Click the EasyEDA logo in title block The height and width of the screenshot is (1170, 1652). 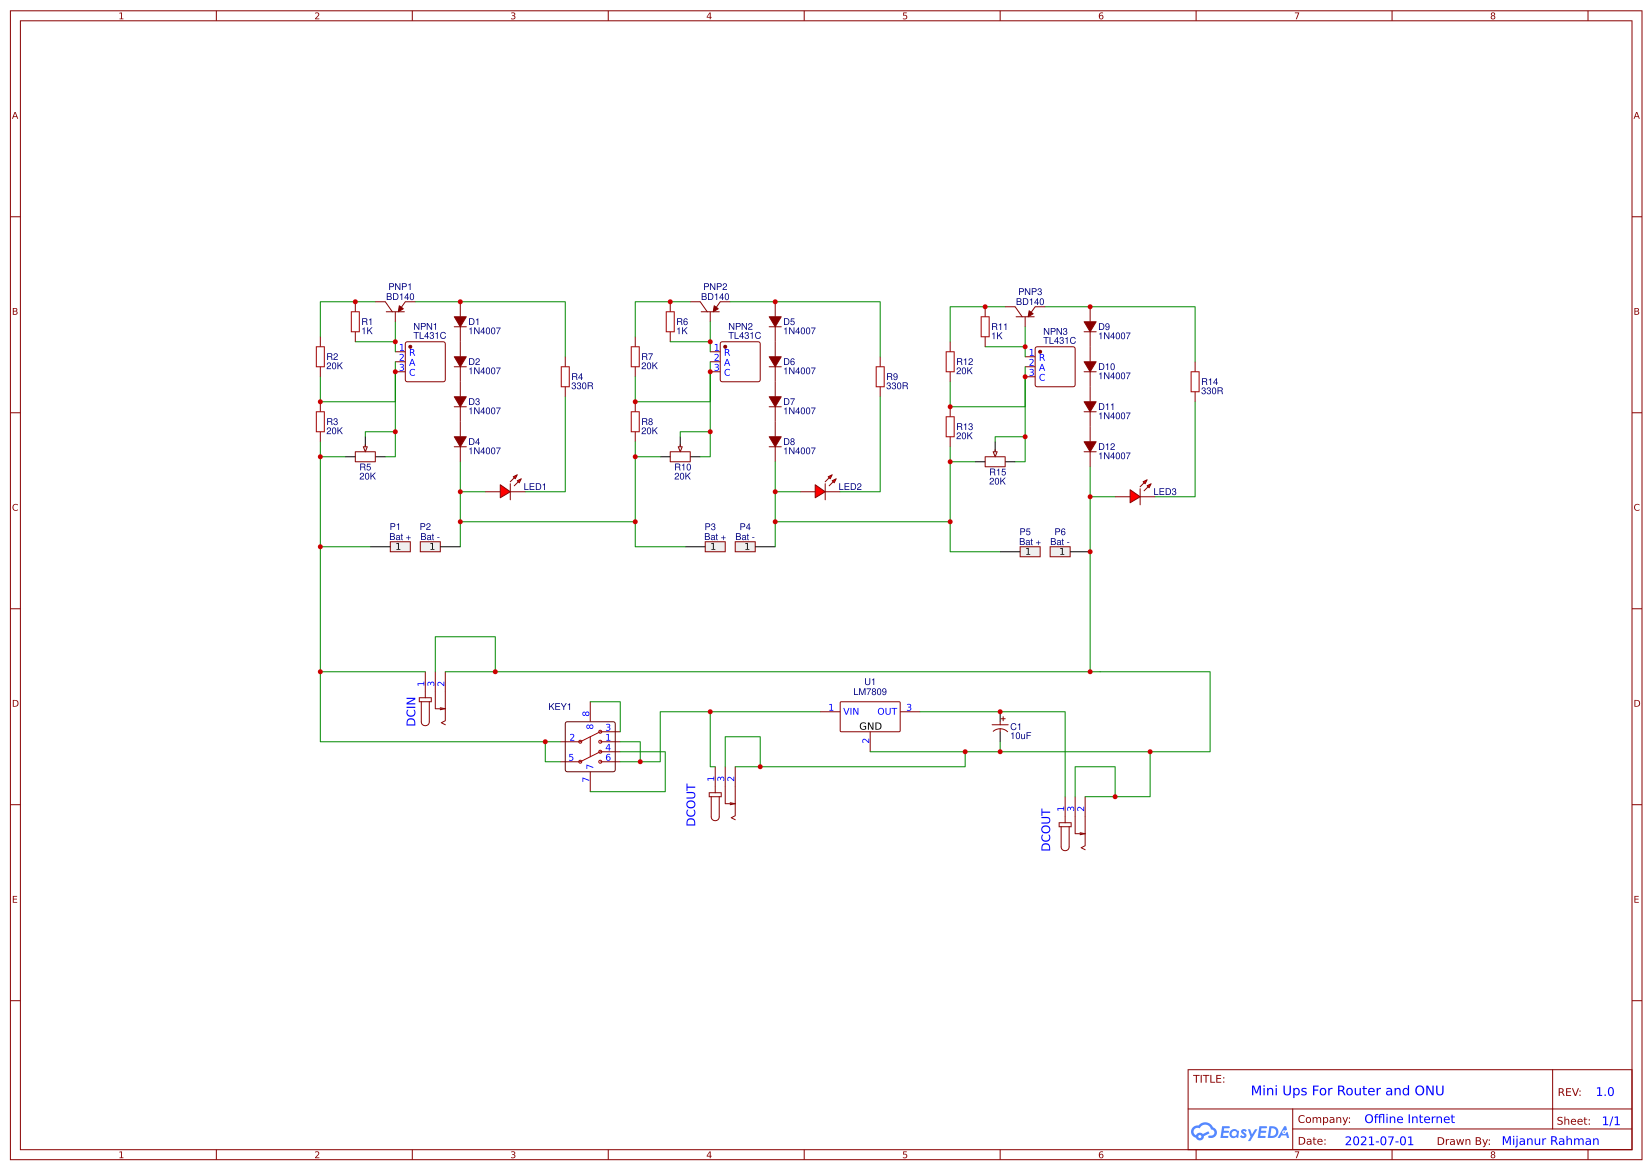[1239, 1132]
